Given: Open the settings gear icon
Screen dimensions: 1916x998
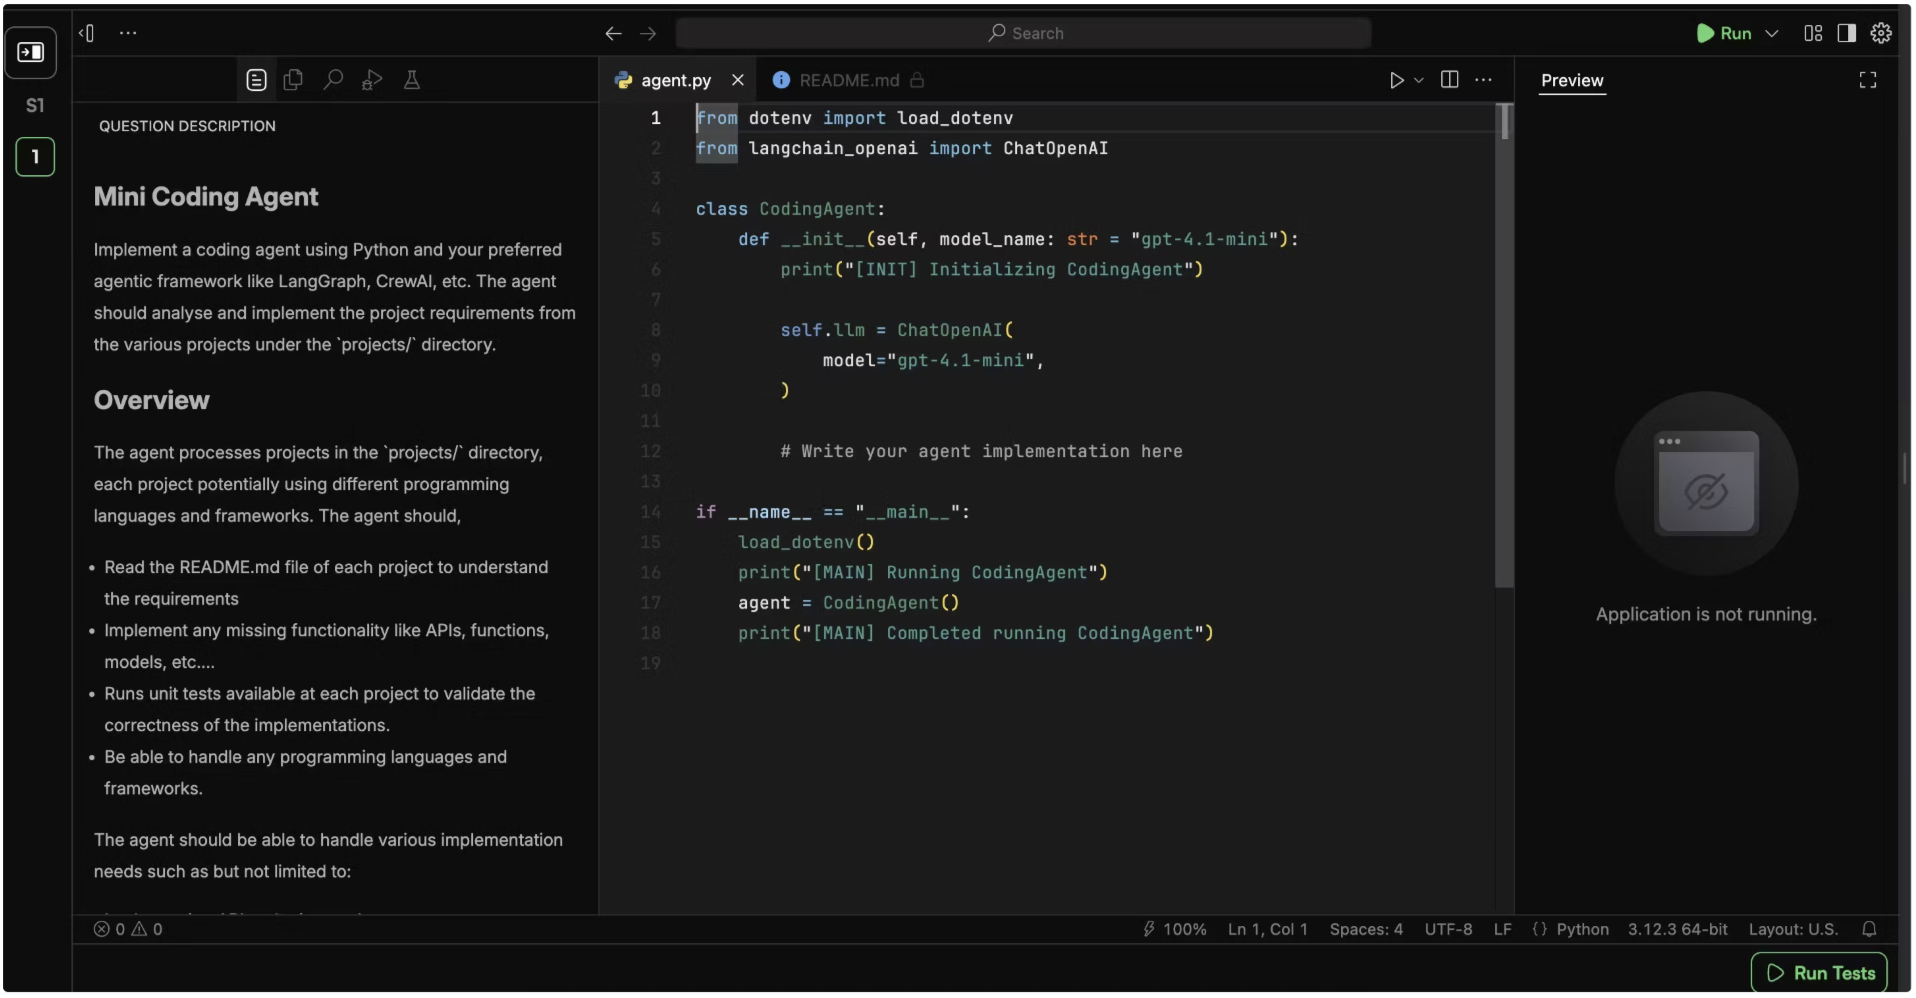Looking at the screenshot, I should [1881, 33].
